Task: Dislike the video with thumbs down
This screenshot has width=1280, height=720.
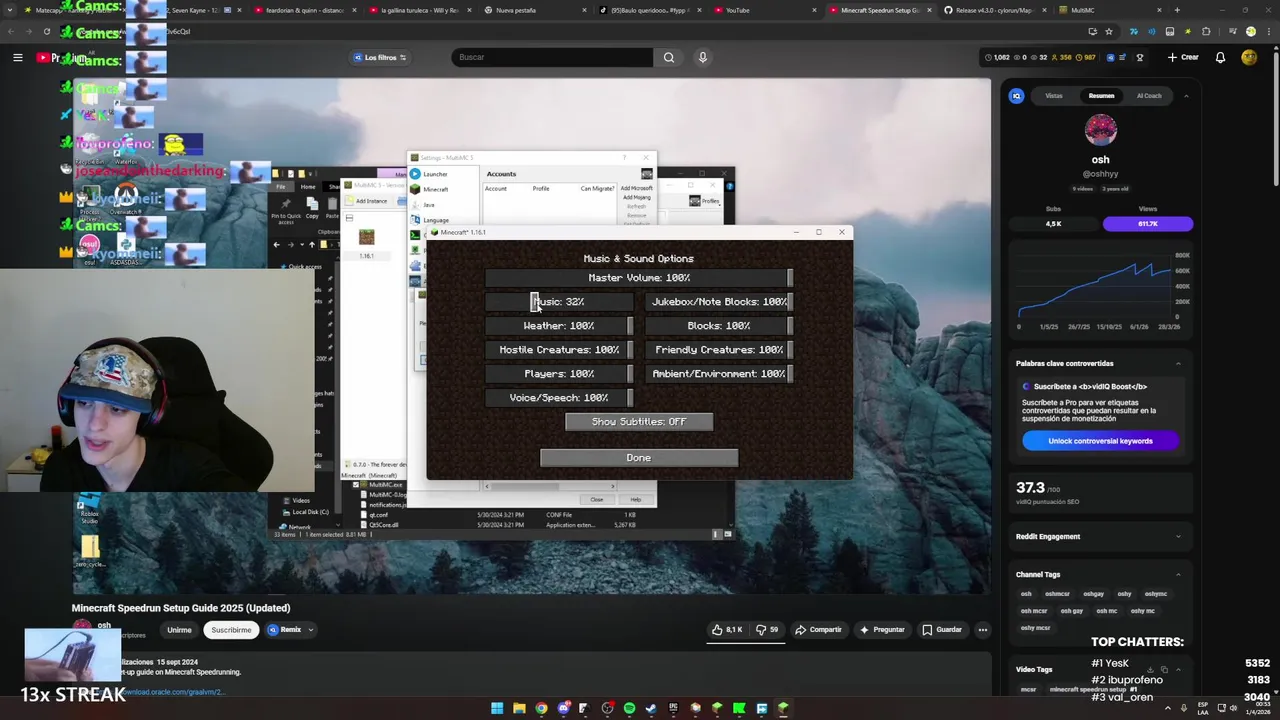Action: [767, 630]
